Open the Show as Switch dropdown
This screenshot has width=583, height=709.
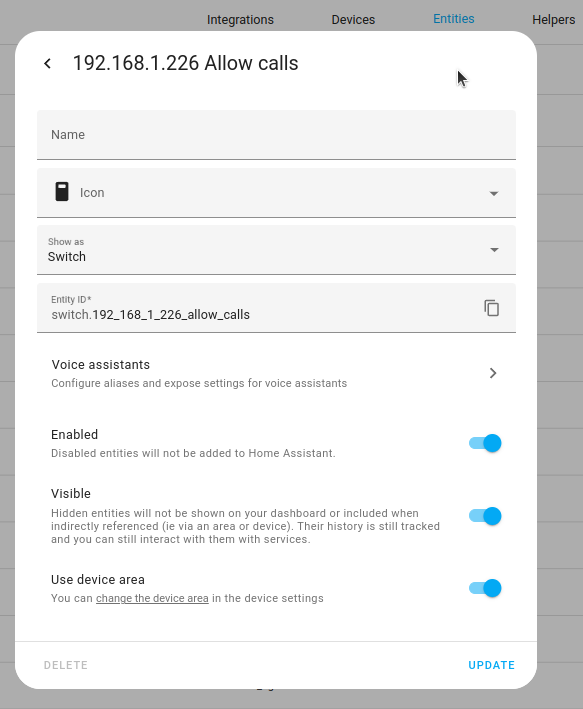(276, 250)
